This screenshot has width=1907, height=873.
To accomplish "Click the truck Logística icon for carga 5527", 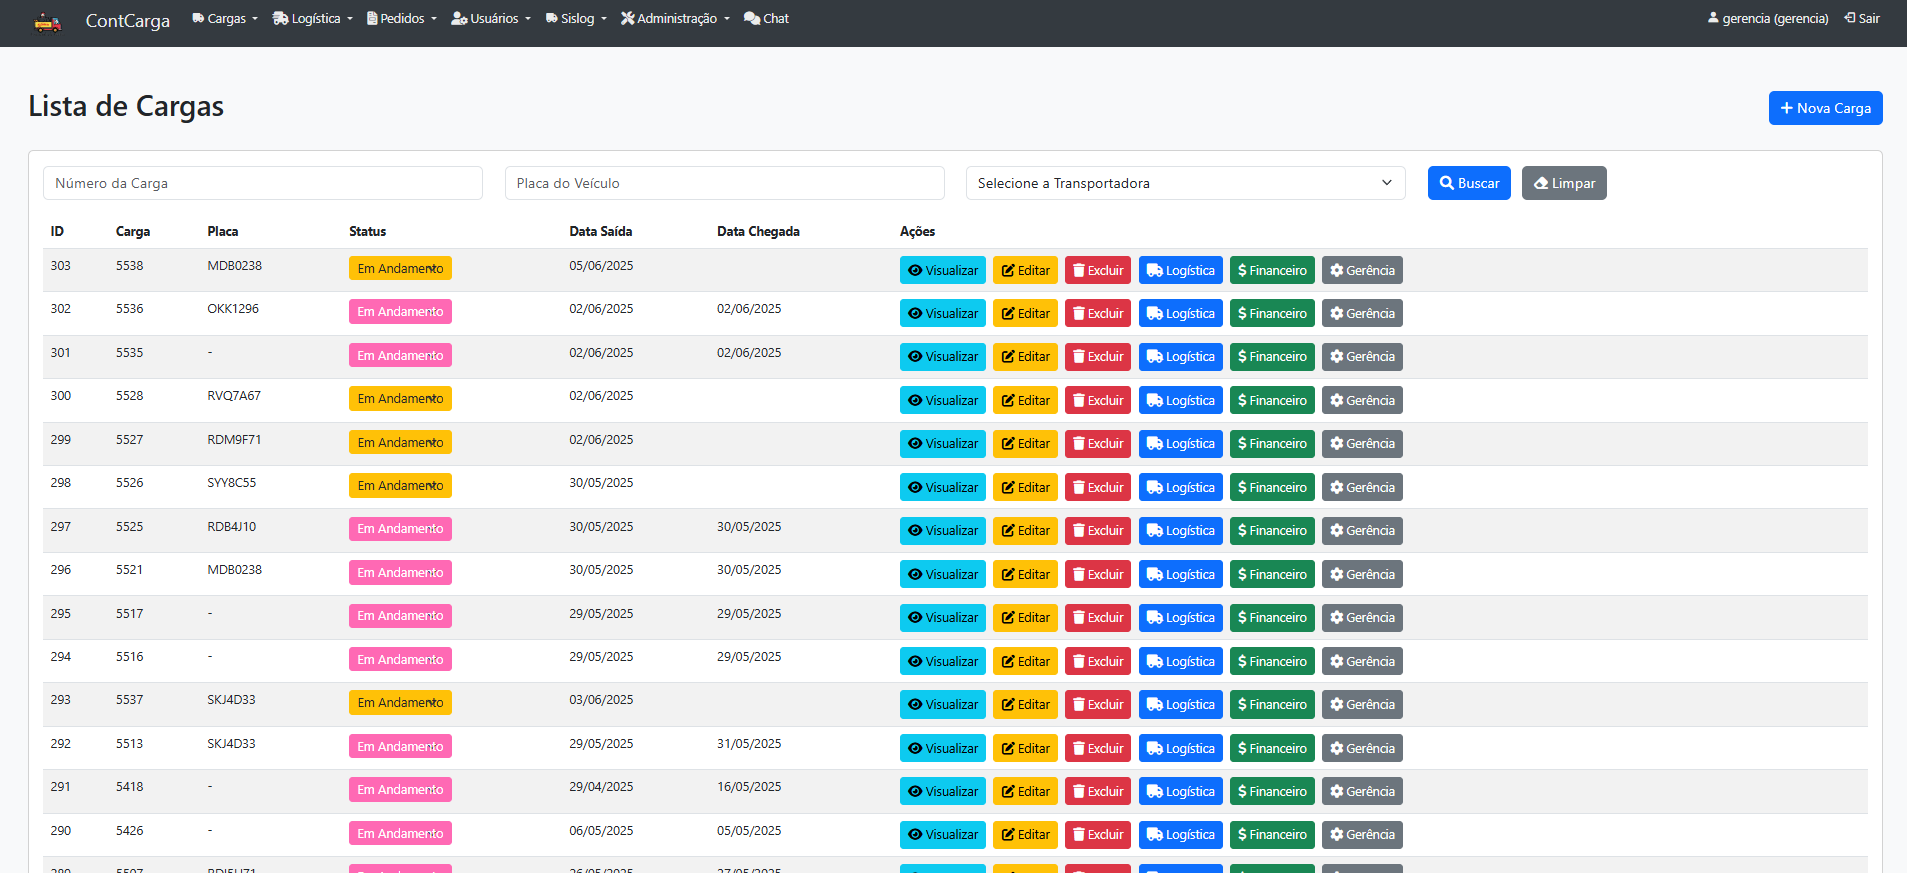I will (x=1155, y=444).
